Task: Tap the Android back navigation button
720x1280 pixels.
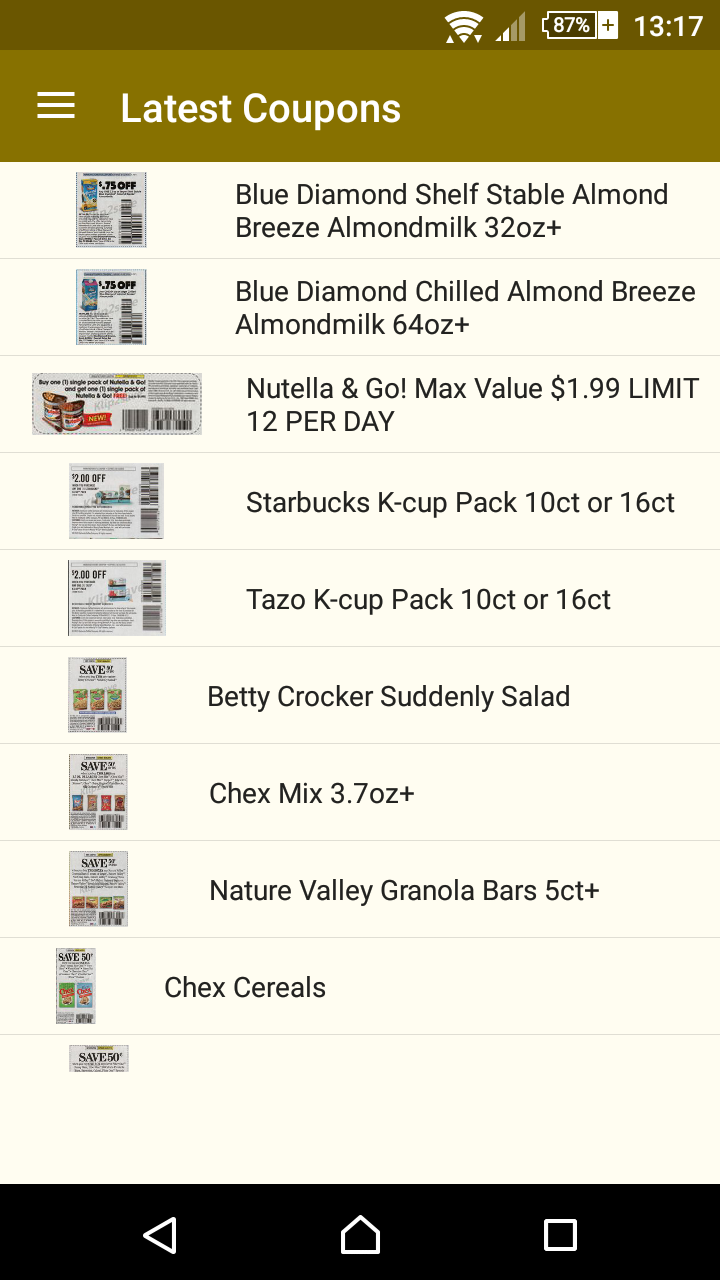Action: (160, 1235)
